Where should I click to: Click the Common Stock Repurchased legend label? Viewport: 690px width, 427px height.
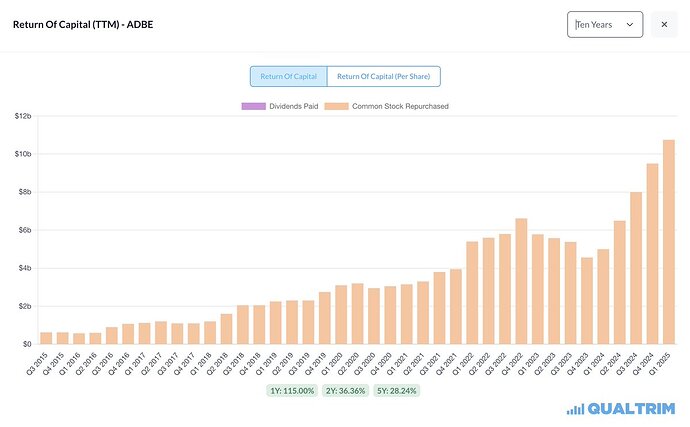[400, 106]
